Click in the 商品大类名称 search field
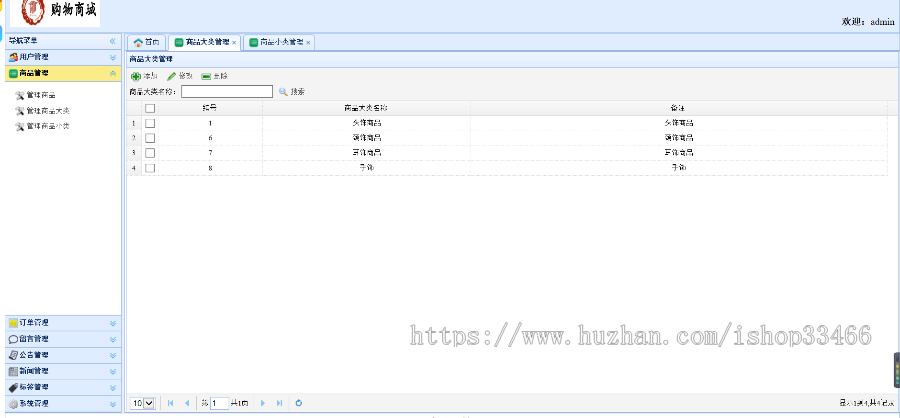The image size is (900, 418). tap(227, 92)
